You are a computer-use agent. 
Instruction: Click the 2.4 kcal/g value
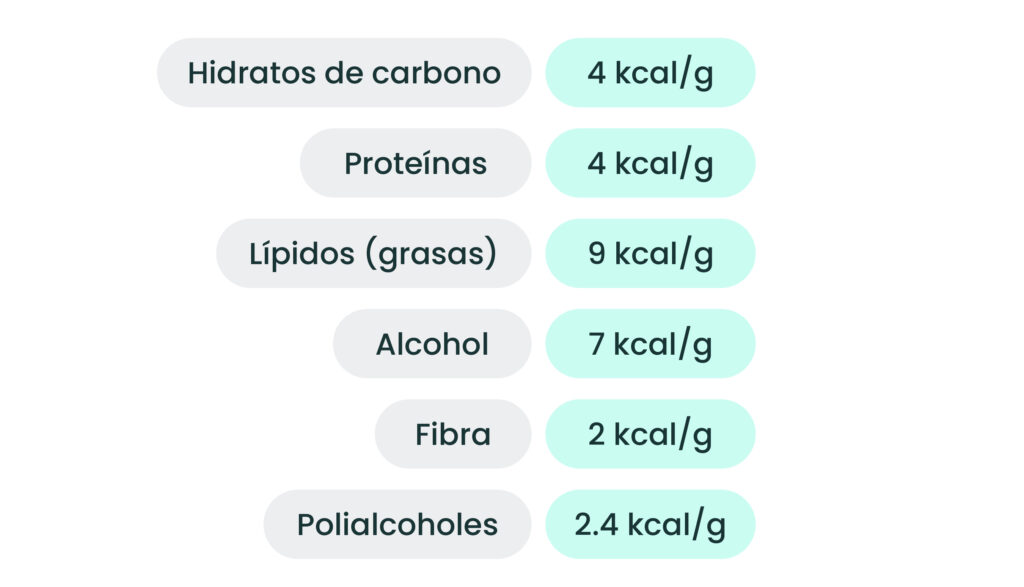coord(650,524)
